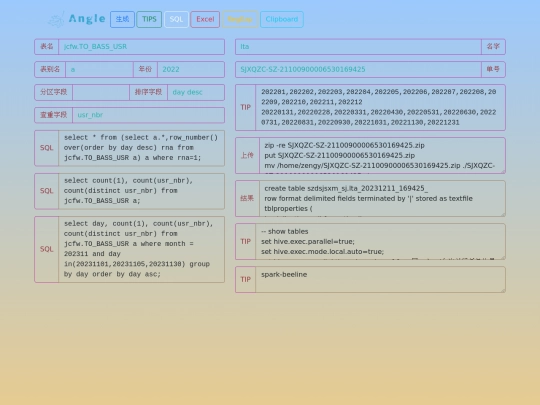Click the zip -re upload commands text area
Image resolution: width=540 pixels, height=405 pixels.
[x=382, y=155]
